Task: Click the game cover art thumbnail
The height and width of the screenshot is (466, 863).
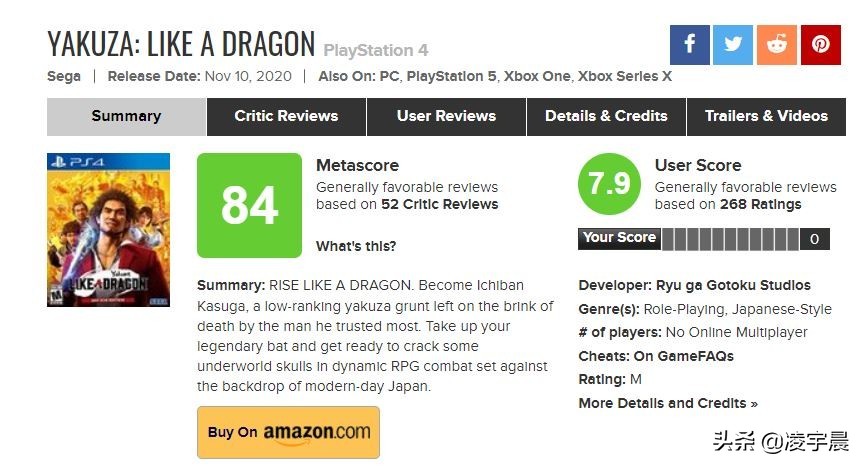Action: 108,230
